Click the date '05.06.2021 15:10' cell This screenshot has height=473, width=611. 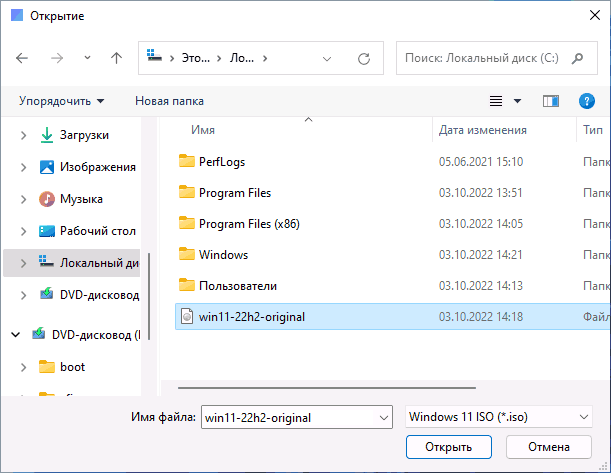point(481,162)
